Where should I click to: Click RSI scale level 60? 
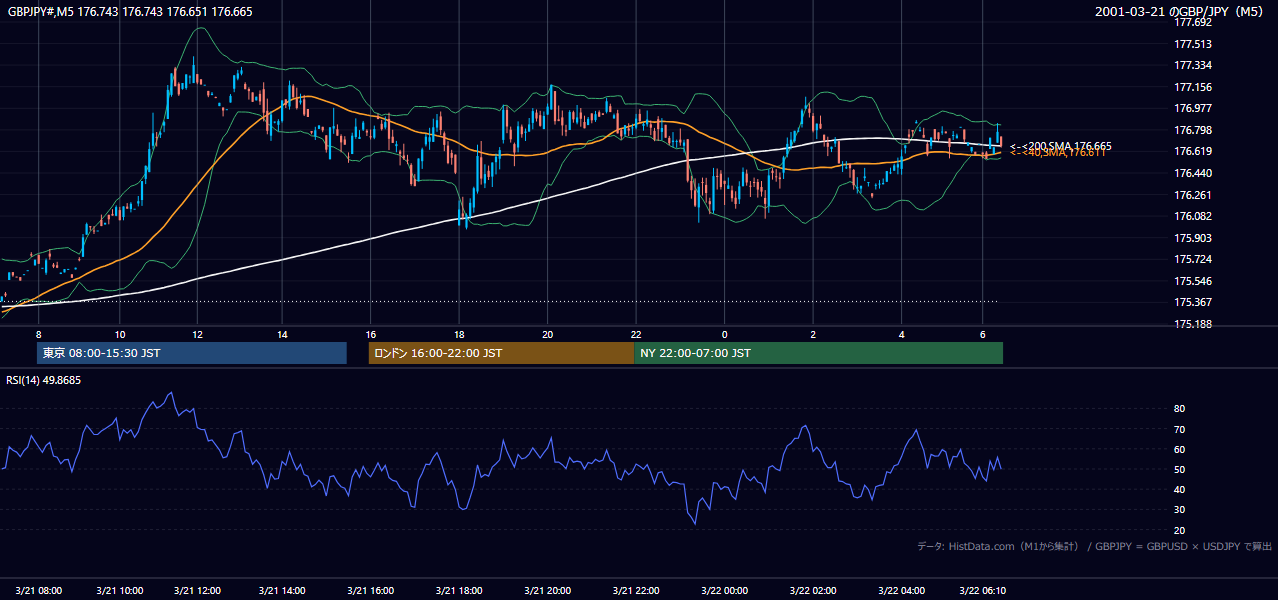point(1180,450)
